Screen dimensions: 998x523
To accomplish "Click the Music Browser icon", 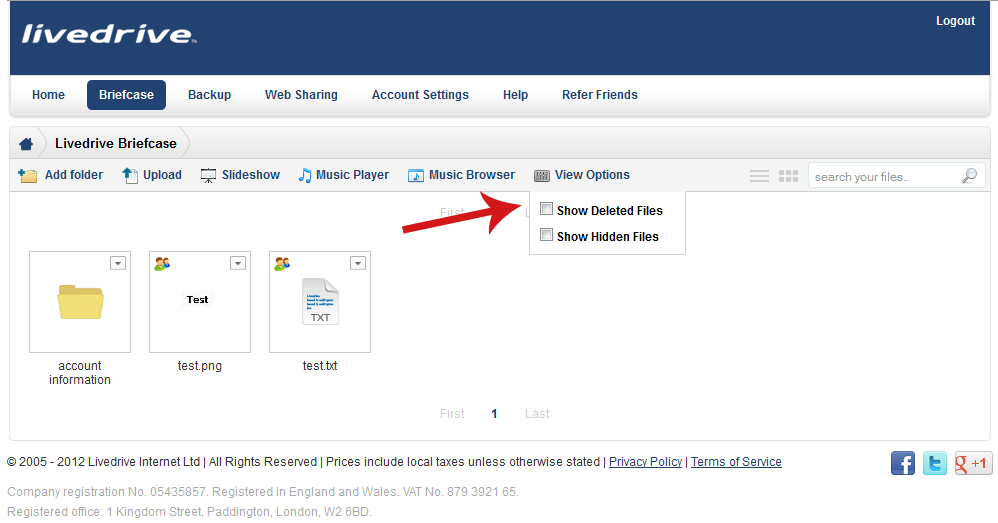I will tap(415, 176).
